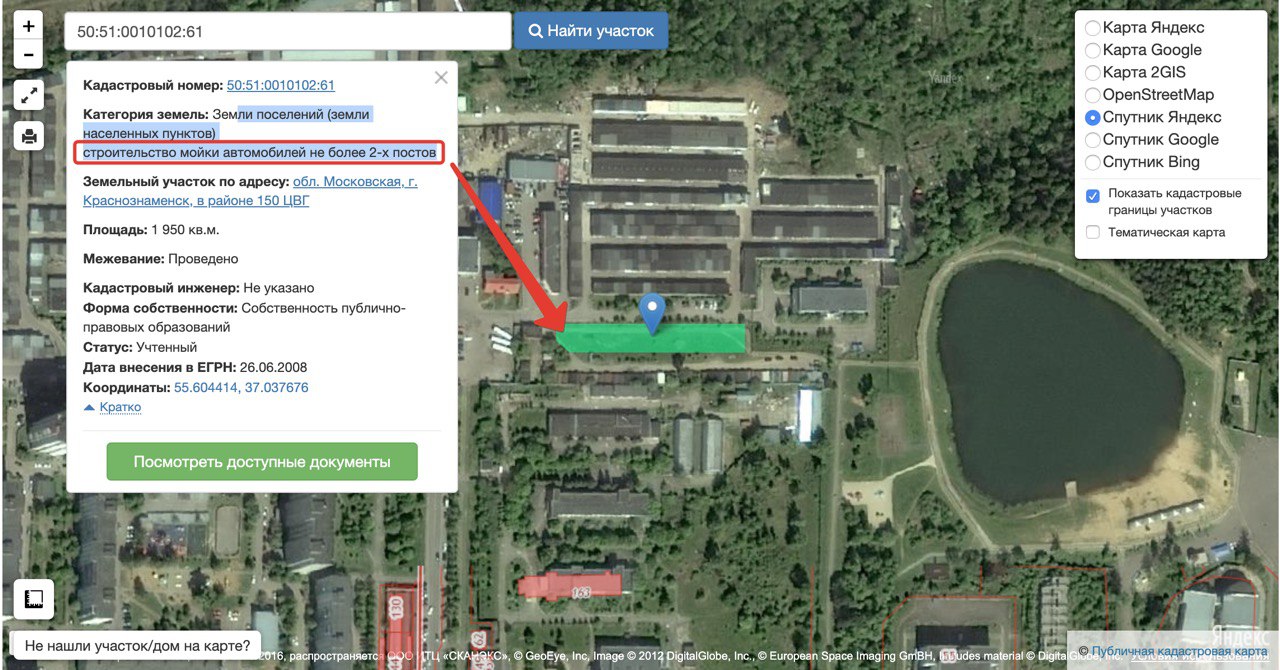Open cadastral number link 50:51:0010102:61
Viewport: 1280px width, 670px height.
(281, 86)
